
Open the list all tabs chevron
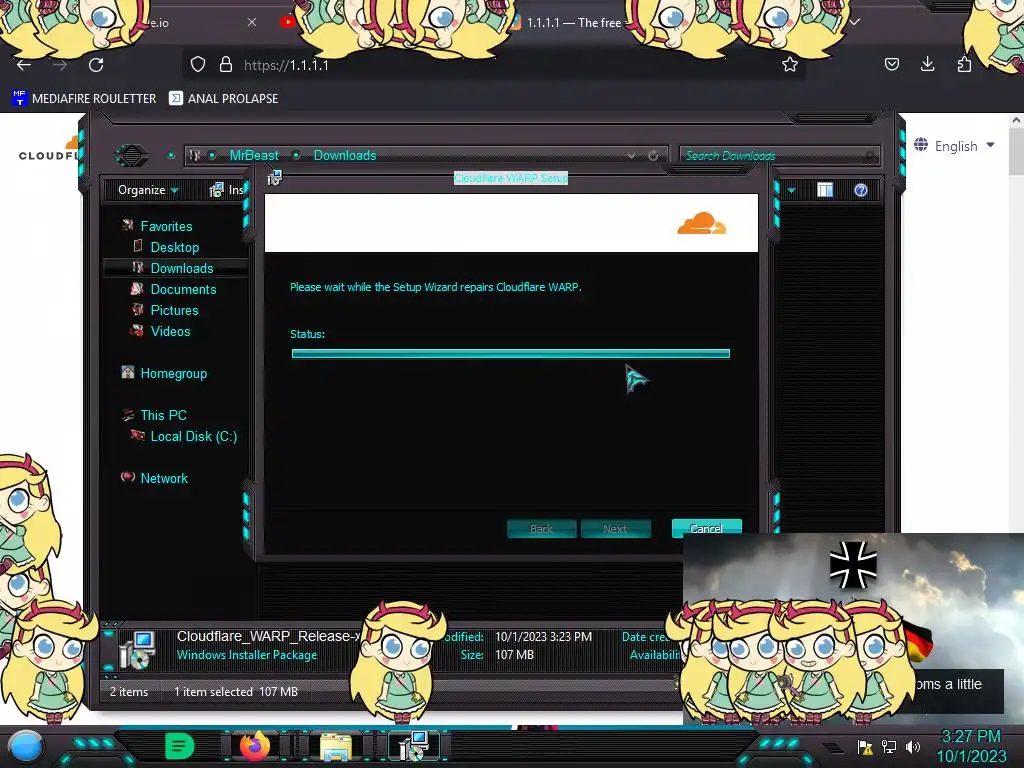tap(854, 22)
